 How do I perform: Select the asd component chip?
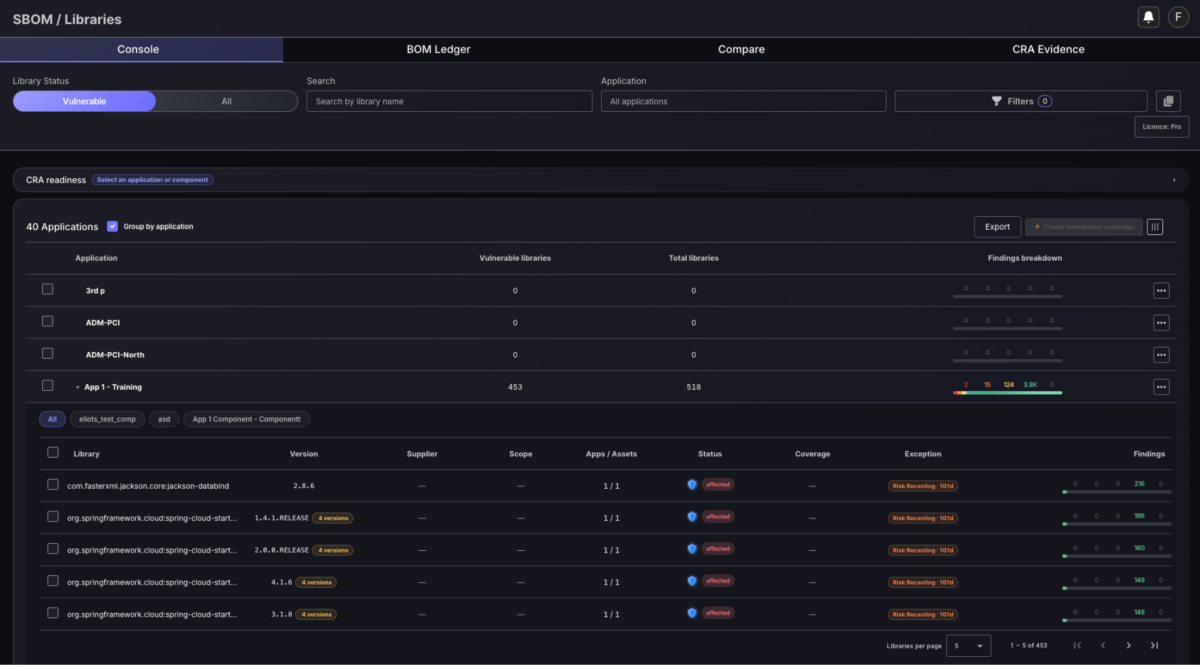pyautogui.click(x=164, y=419)
